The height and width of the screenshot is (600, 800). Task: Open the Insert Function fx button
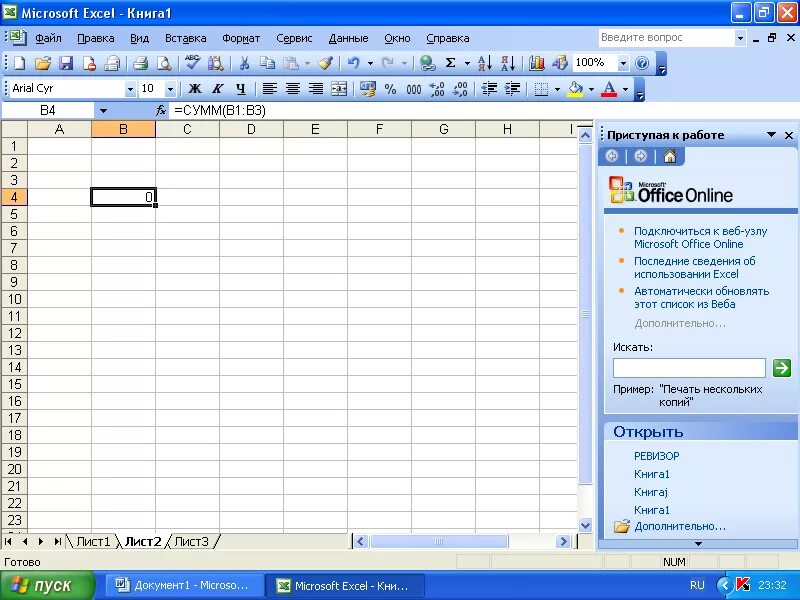pyautogui.click(x=161, y=110)
